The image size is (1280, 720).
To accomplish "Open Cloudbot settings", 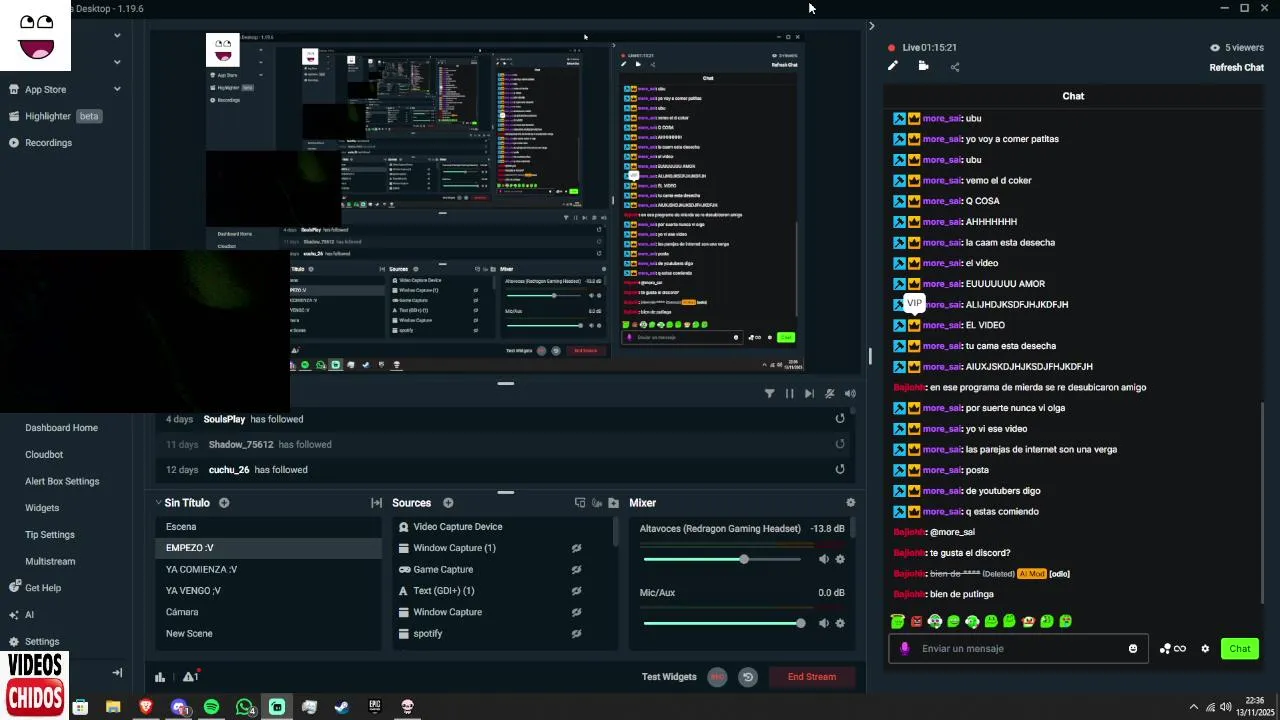I will (x=44, y=455).
